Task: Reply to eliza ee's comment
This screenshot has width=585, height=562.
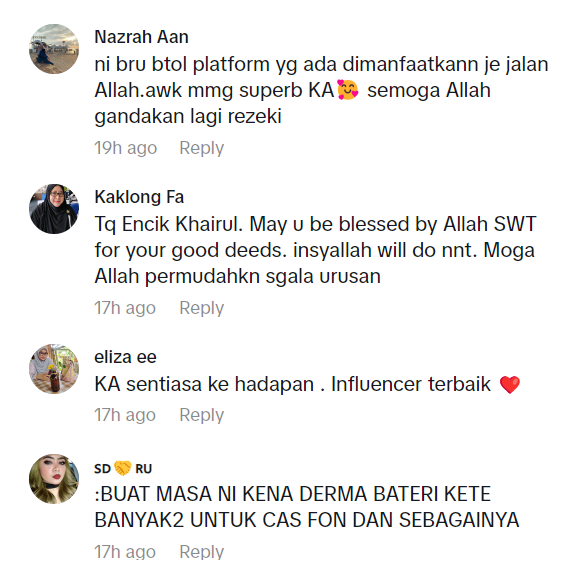Action: click(x=201, y=415)
